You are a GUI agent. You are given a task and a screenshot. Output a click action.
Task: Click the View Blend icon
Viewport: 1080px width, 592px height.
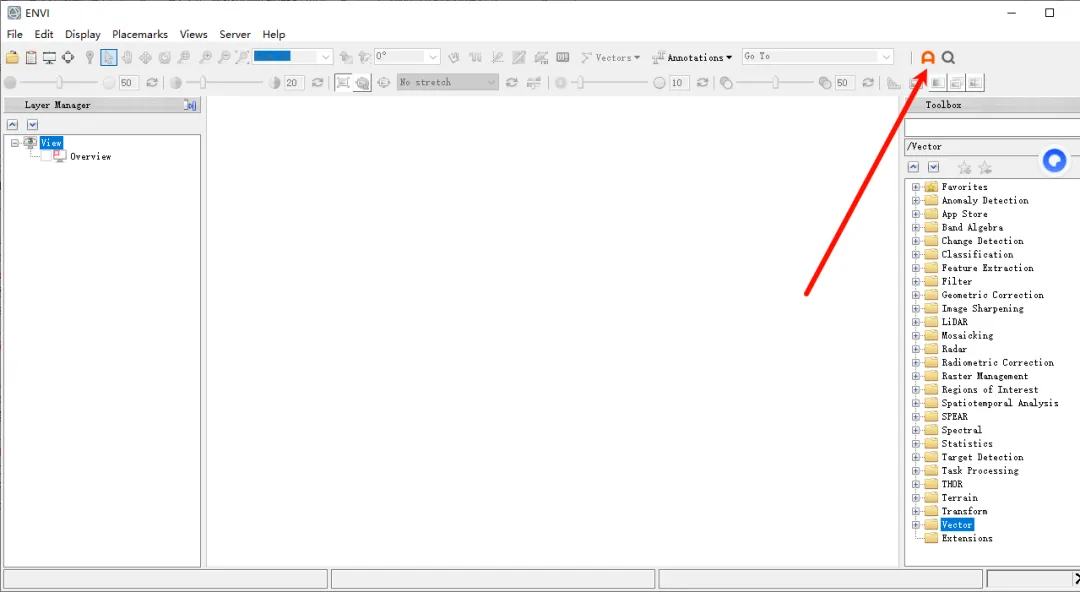pos(937,83)
